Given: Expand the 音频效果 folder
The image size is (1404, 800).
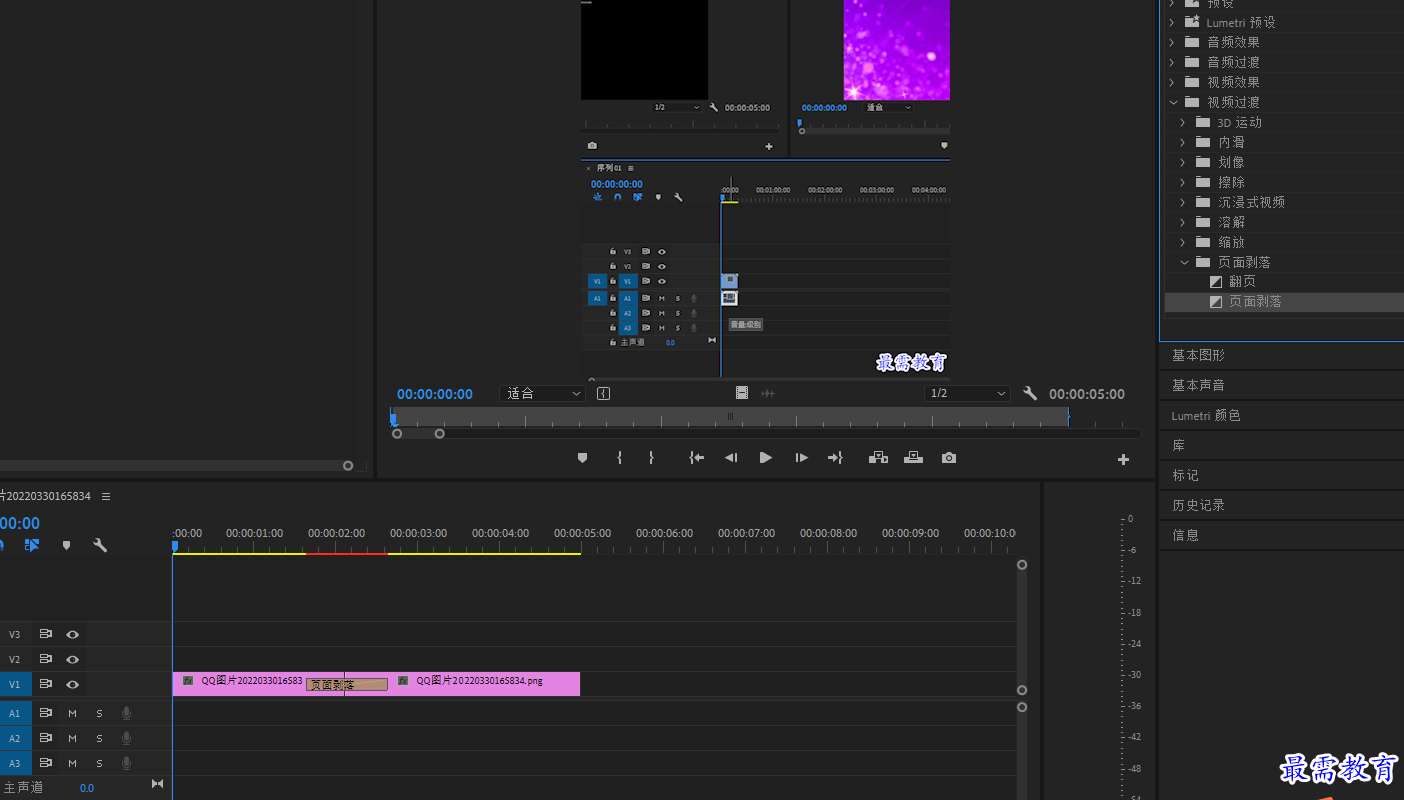Looking at the screenshot, I should point(1172,42).
